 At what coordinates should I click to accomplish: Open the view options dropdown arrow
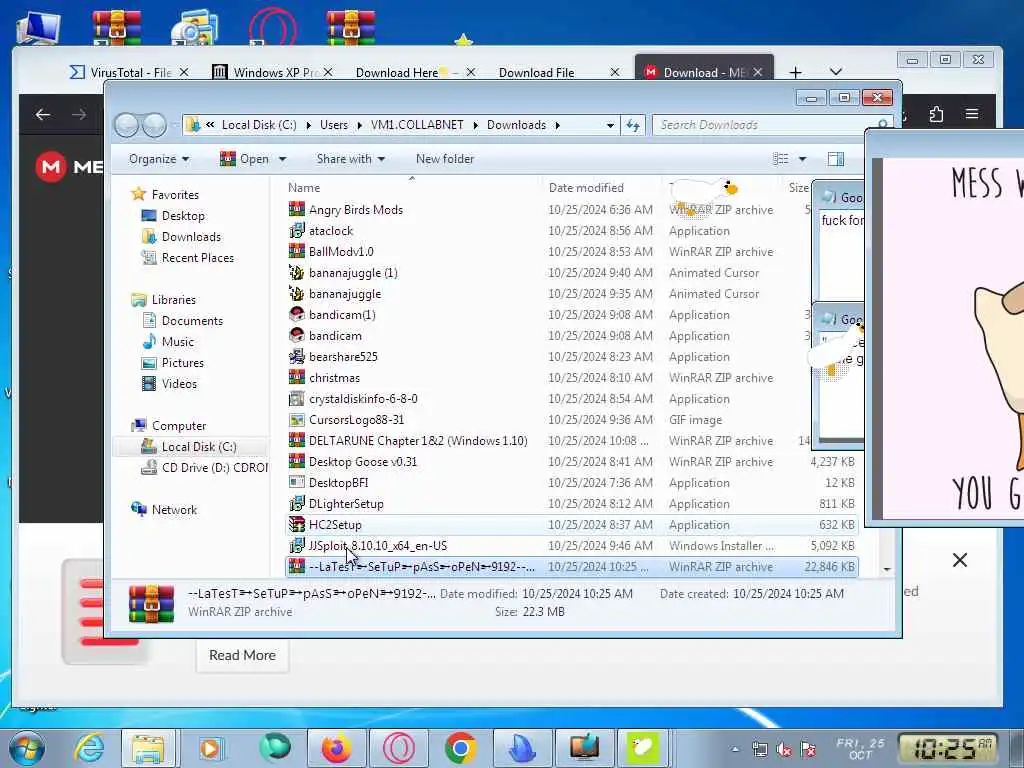coord(803,159)
